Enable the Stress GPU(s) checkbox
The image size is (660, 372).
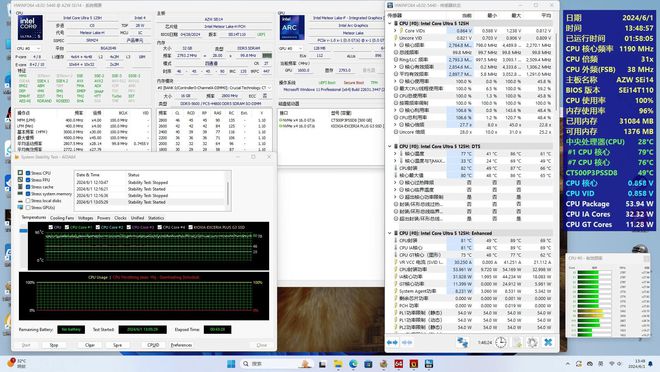point(28,207)
